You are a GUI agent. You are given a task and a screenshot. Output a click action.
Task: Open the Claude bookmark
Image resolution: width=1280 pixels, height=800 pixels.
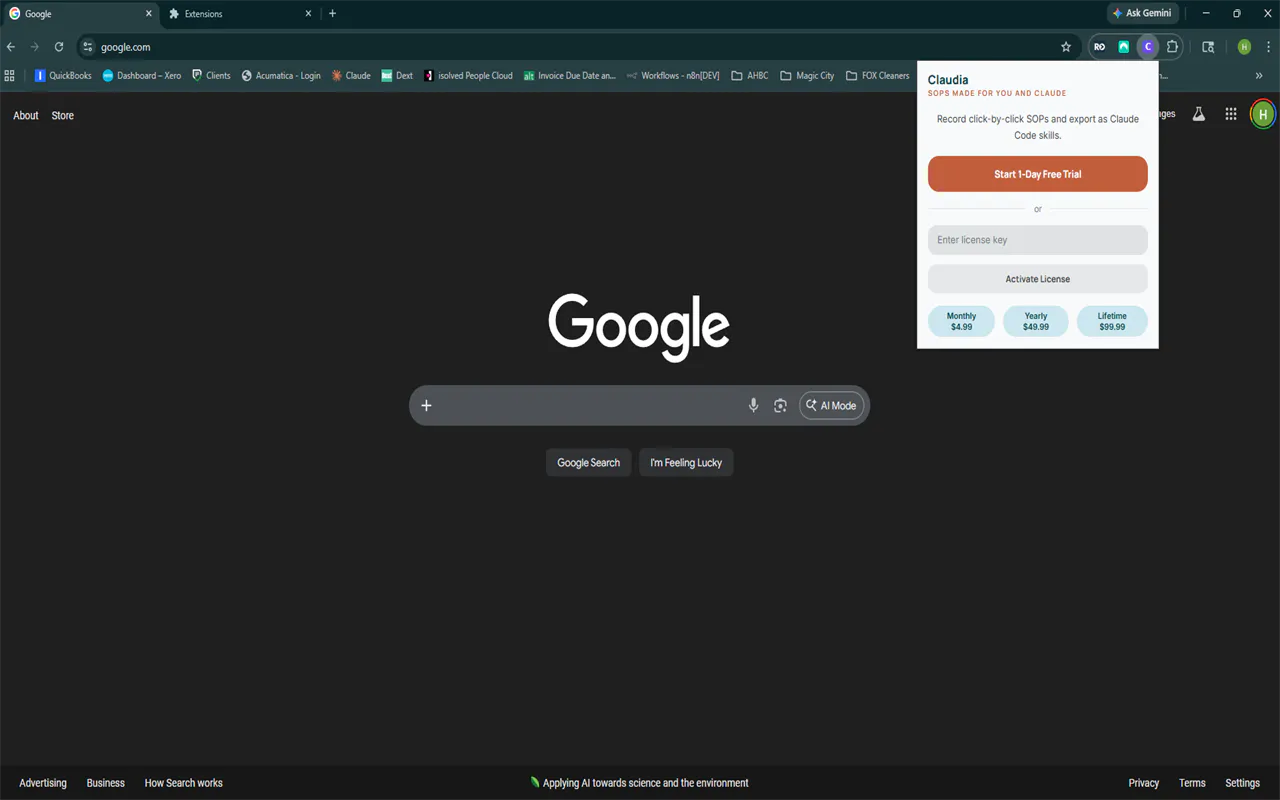click(351, 75)
